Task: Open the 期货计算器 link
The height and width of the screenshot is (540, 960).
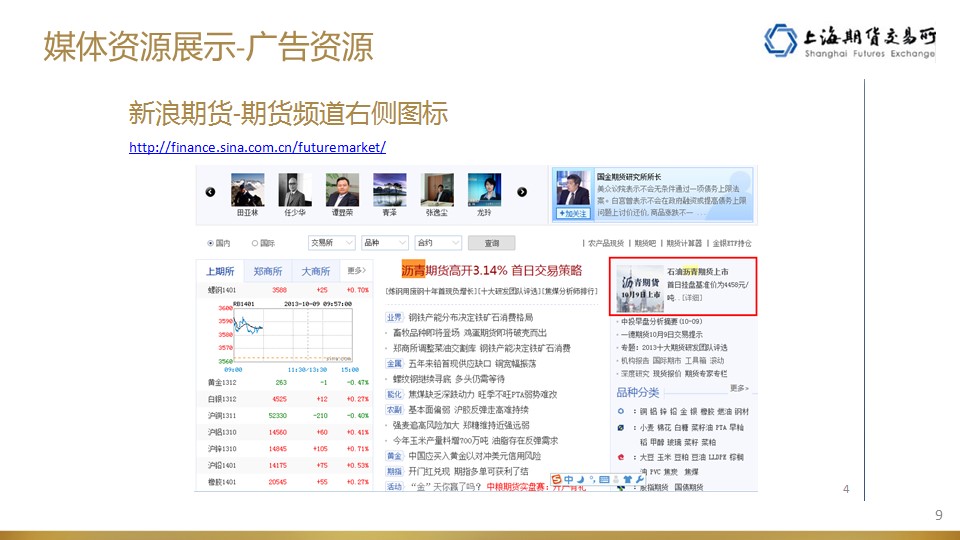Action: 684,243
